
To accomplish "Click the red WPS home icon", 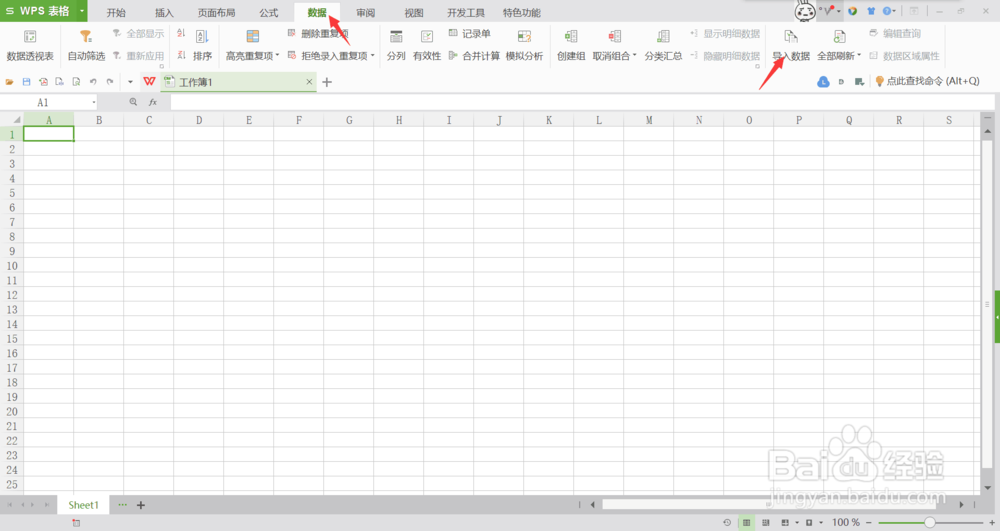I will point(149,82).
